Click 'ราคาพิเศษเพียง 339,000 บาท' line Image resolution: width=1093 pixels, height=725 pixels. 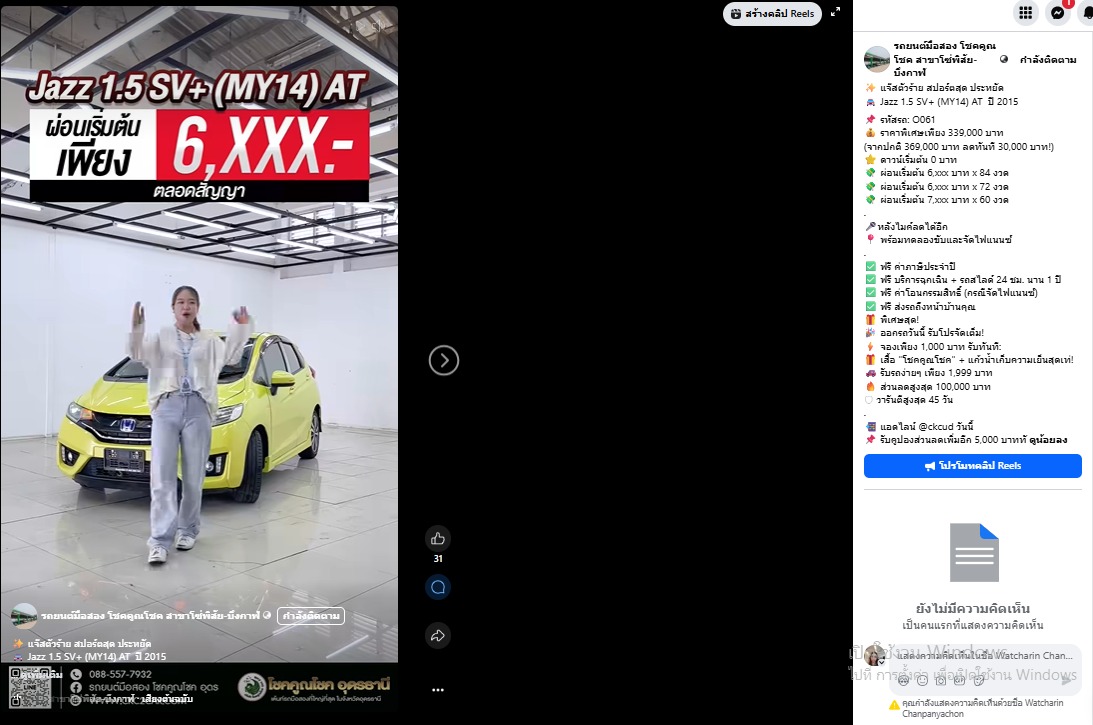(x=941, y=132)
